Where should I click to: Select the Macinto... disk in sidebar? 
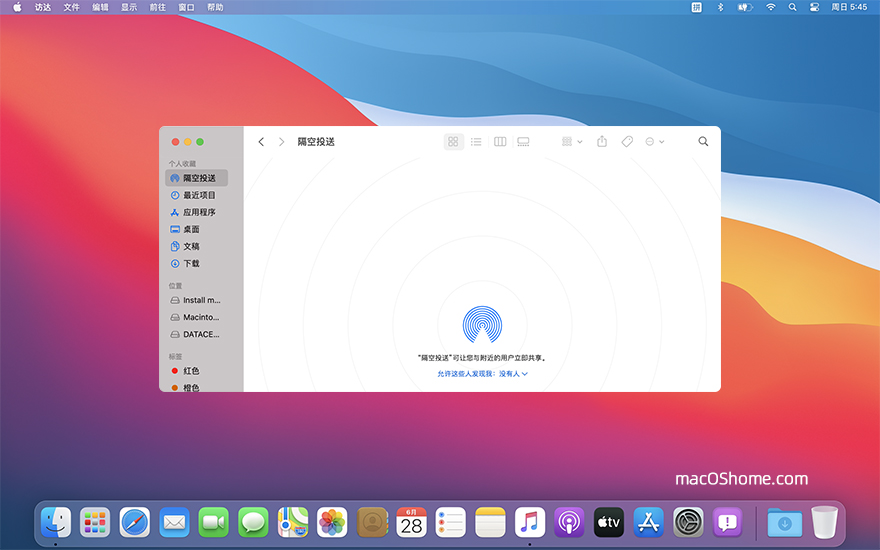[x=196, y=317]
